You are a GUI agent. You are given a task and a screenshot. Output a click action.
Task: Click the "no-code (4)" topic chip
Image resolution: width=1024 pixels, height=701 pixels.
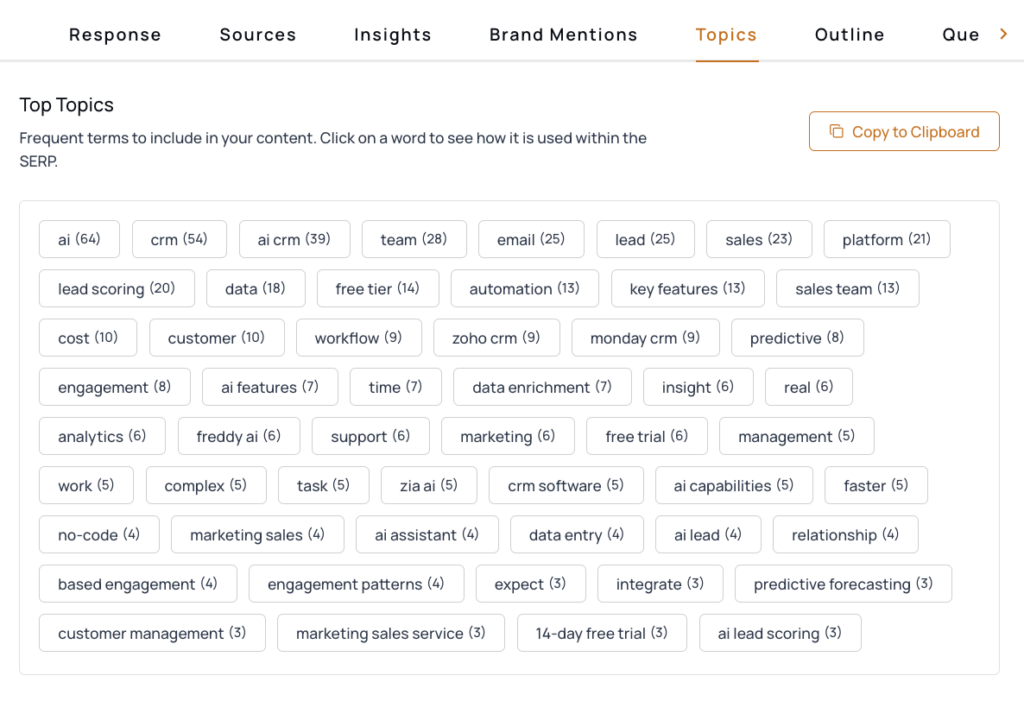[x=99, y=535]
